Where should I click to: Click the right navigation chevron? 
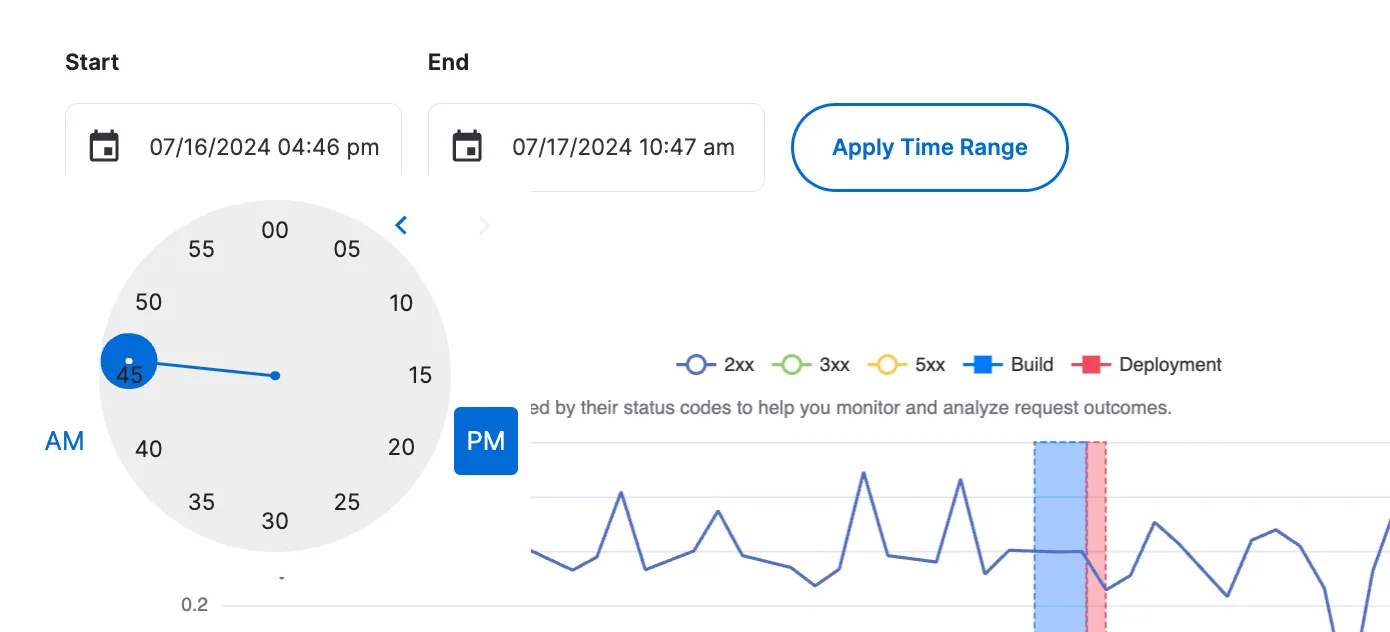[x=483, y=224]
